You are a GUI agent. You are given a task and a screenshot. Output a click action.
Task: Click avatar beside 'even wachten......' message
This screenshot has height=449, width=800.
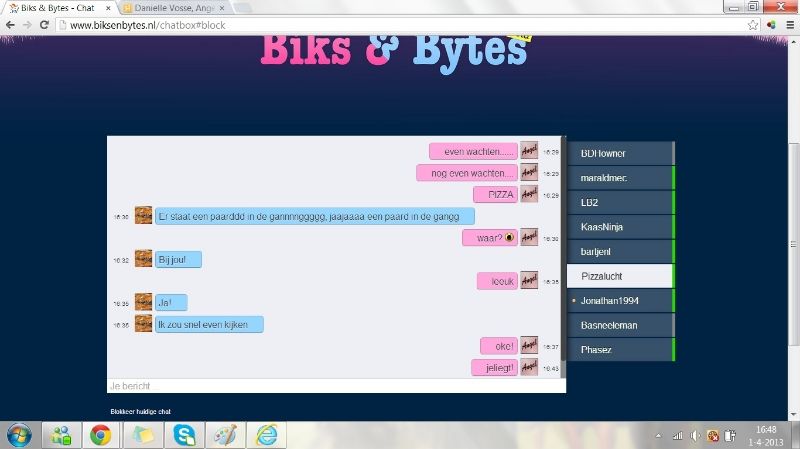coord(529,151)
